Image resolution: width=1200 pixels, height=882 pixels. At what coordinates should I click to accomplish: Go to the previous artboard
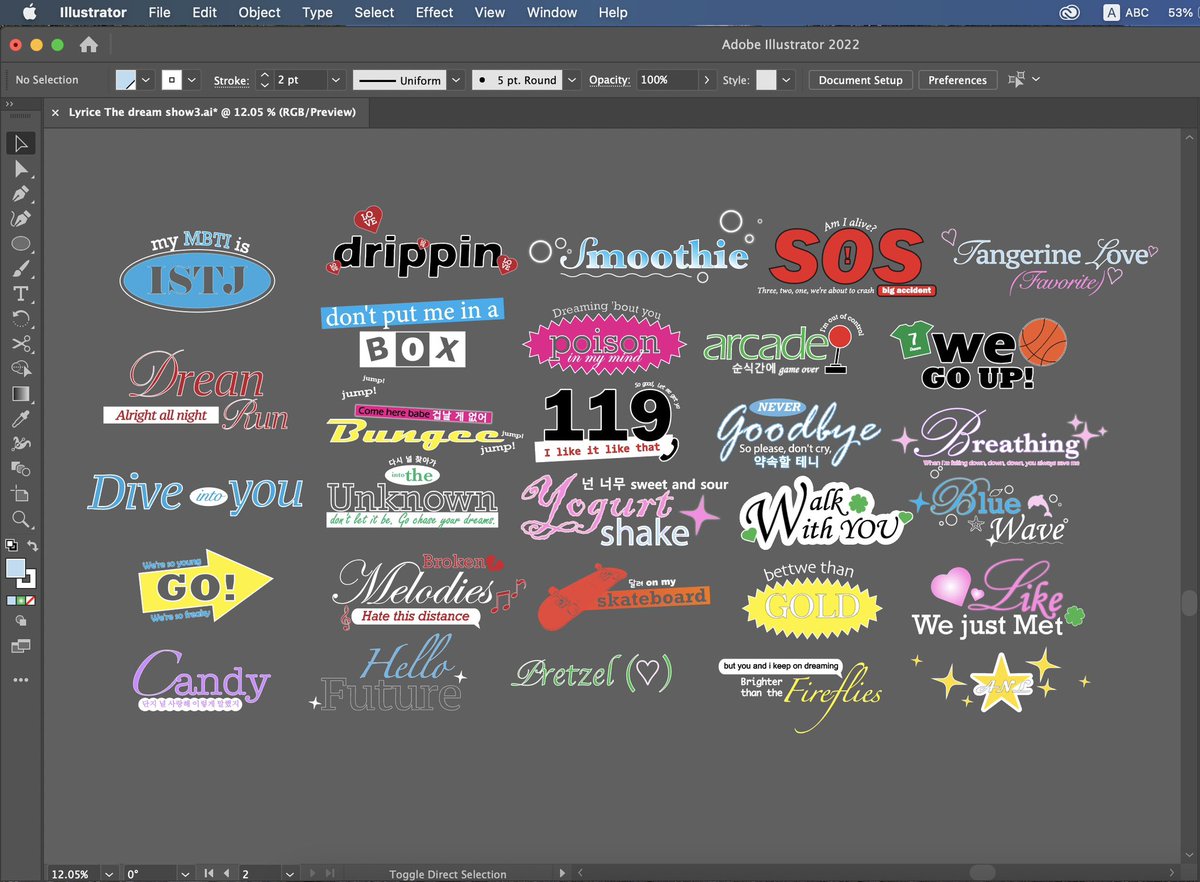227,873
